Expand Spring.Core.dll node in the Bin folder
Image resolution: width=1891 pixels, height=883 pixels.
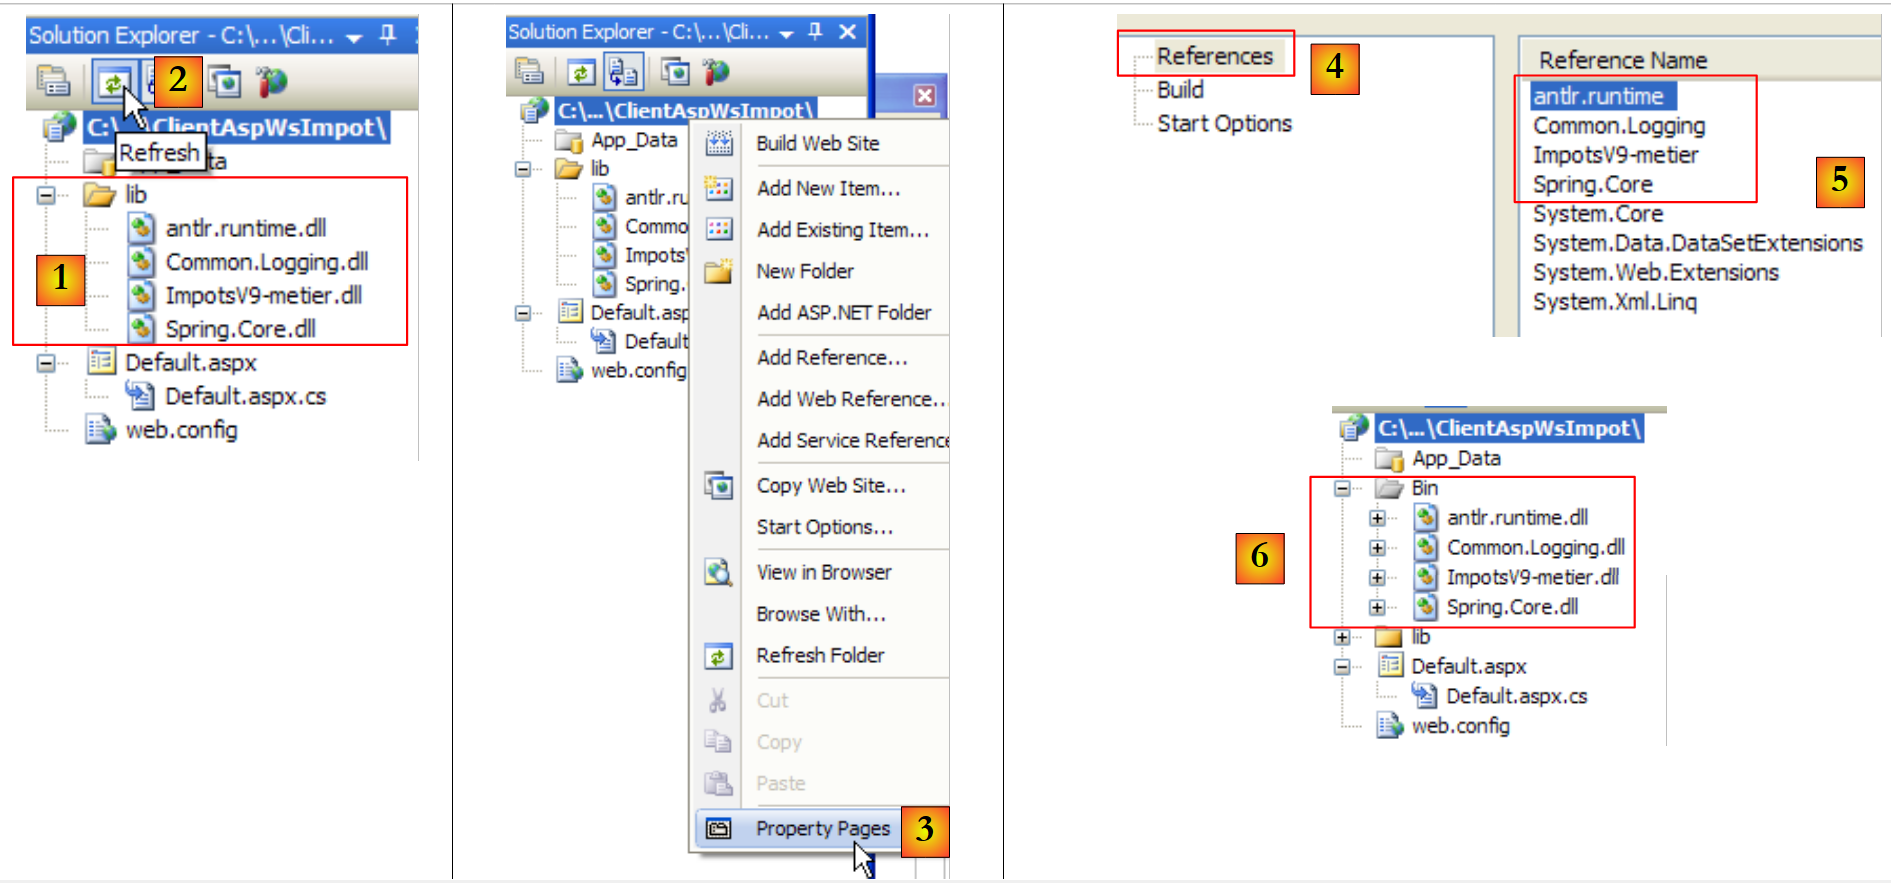pyautogui.click(x=1377, y=607)
